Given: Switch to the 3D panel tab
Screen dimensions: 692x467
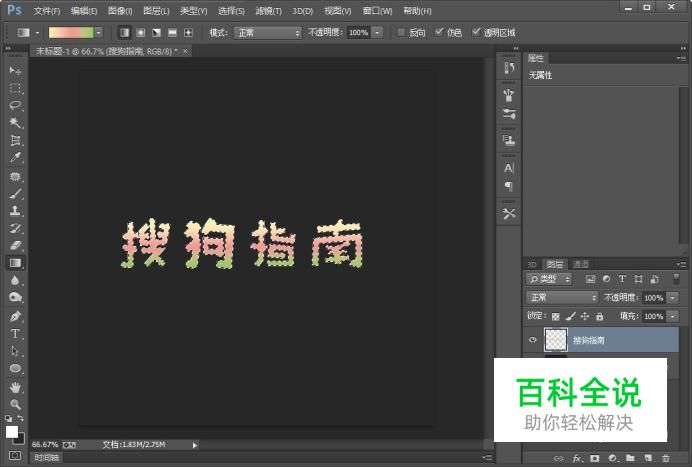Looking at the screenshot, I should [532, 264].
